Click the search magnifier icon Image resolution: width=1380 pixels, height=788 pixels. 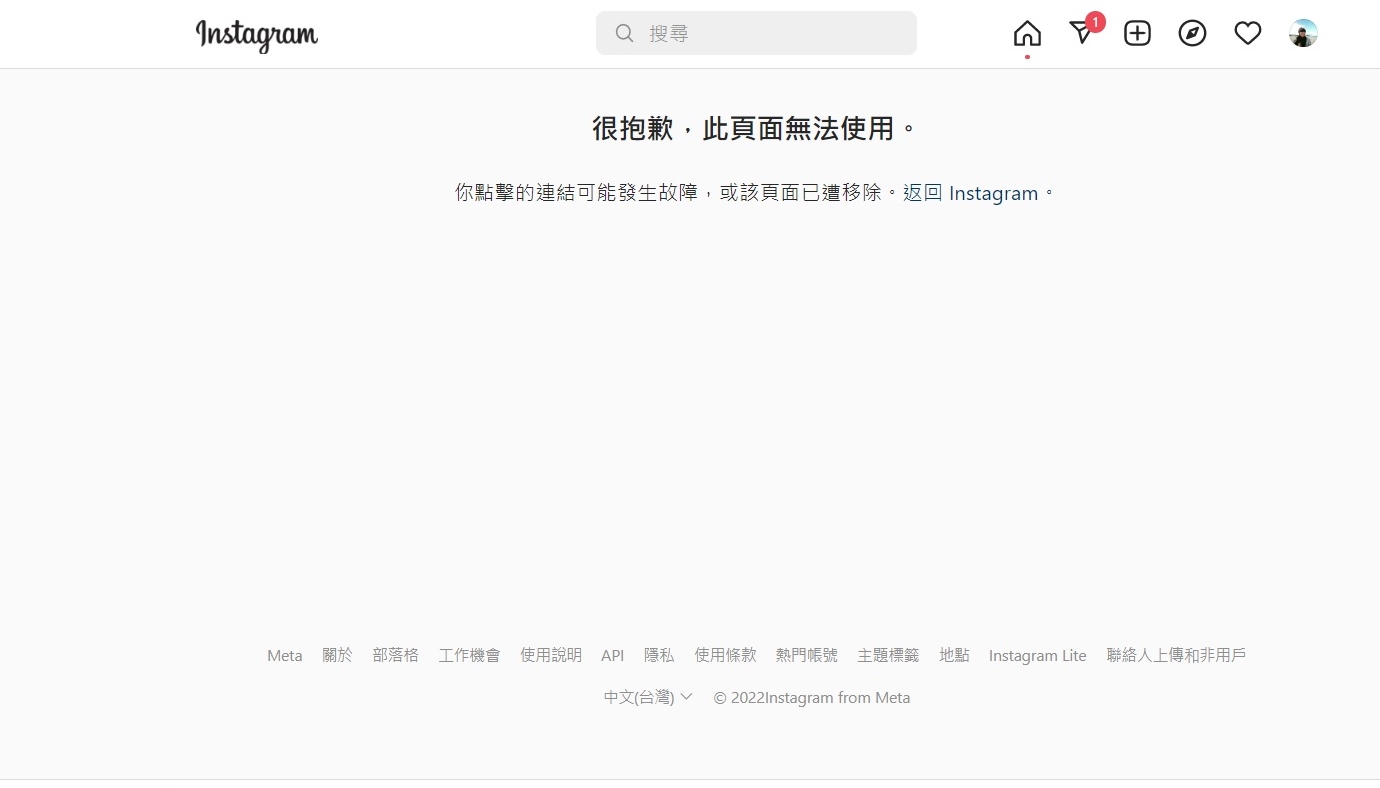(x=623, y=33)
